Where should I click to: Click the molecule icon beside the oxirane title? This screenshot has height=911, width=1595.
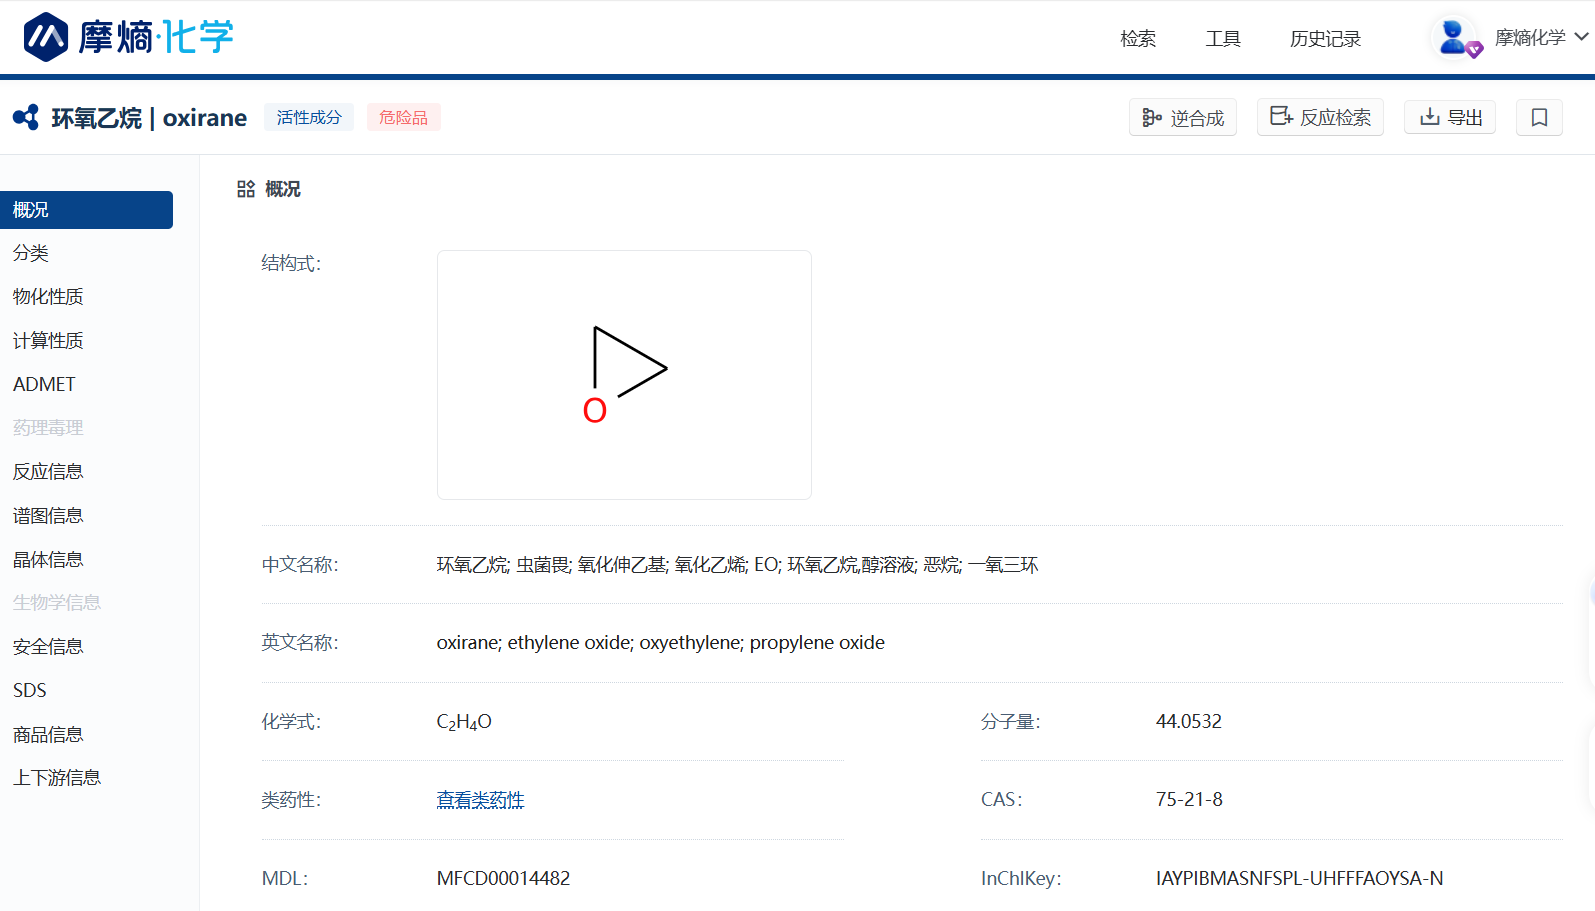[x=26, y=118]
